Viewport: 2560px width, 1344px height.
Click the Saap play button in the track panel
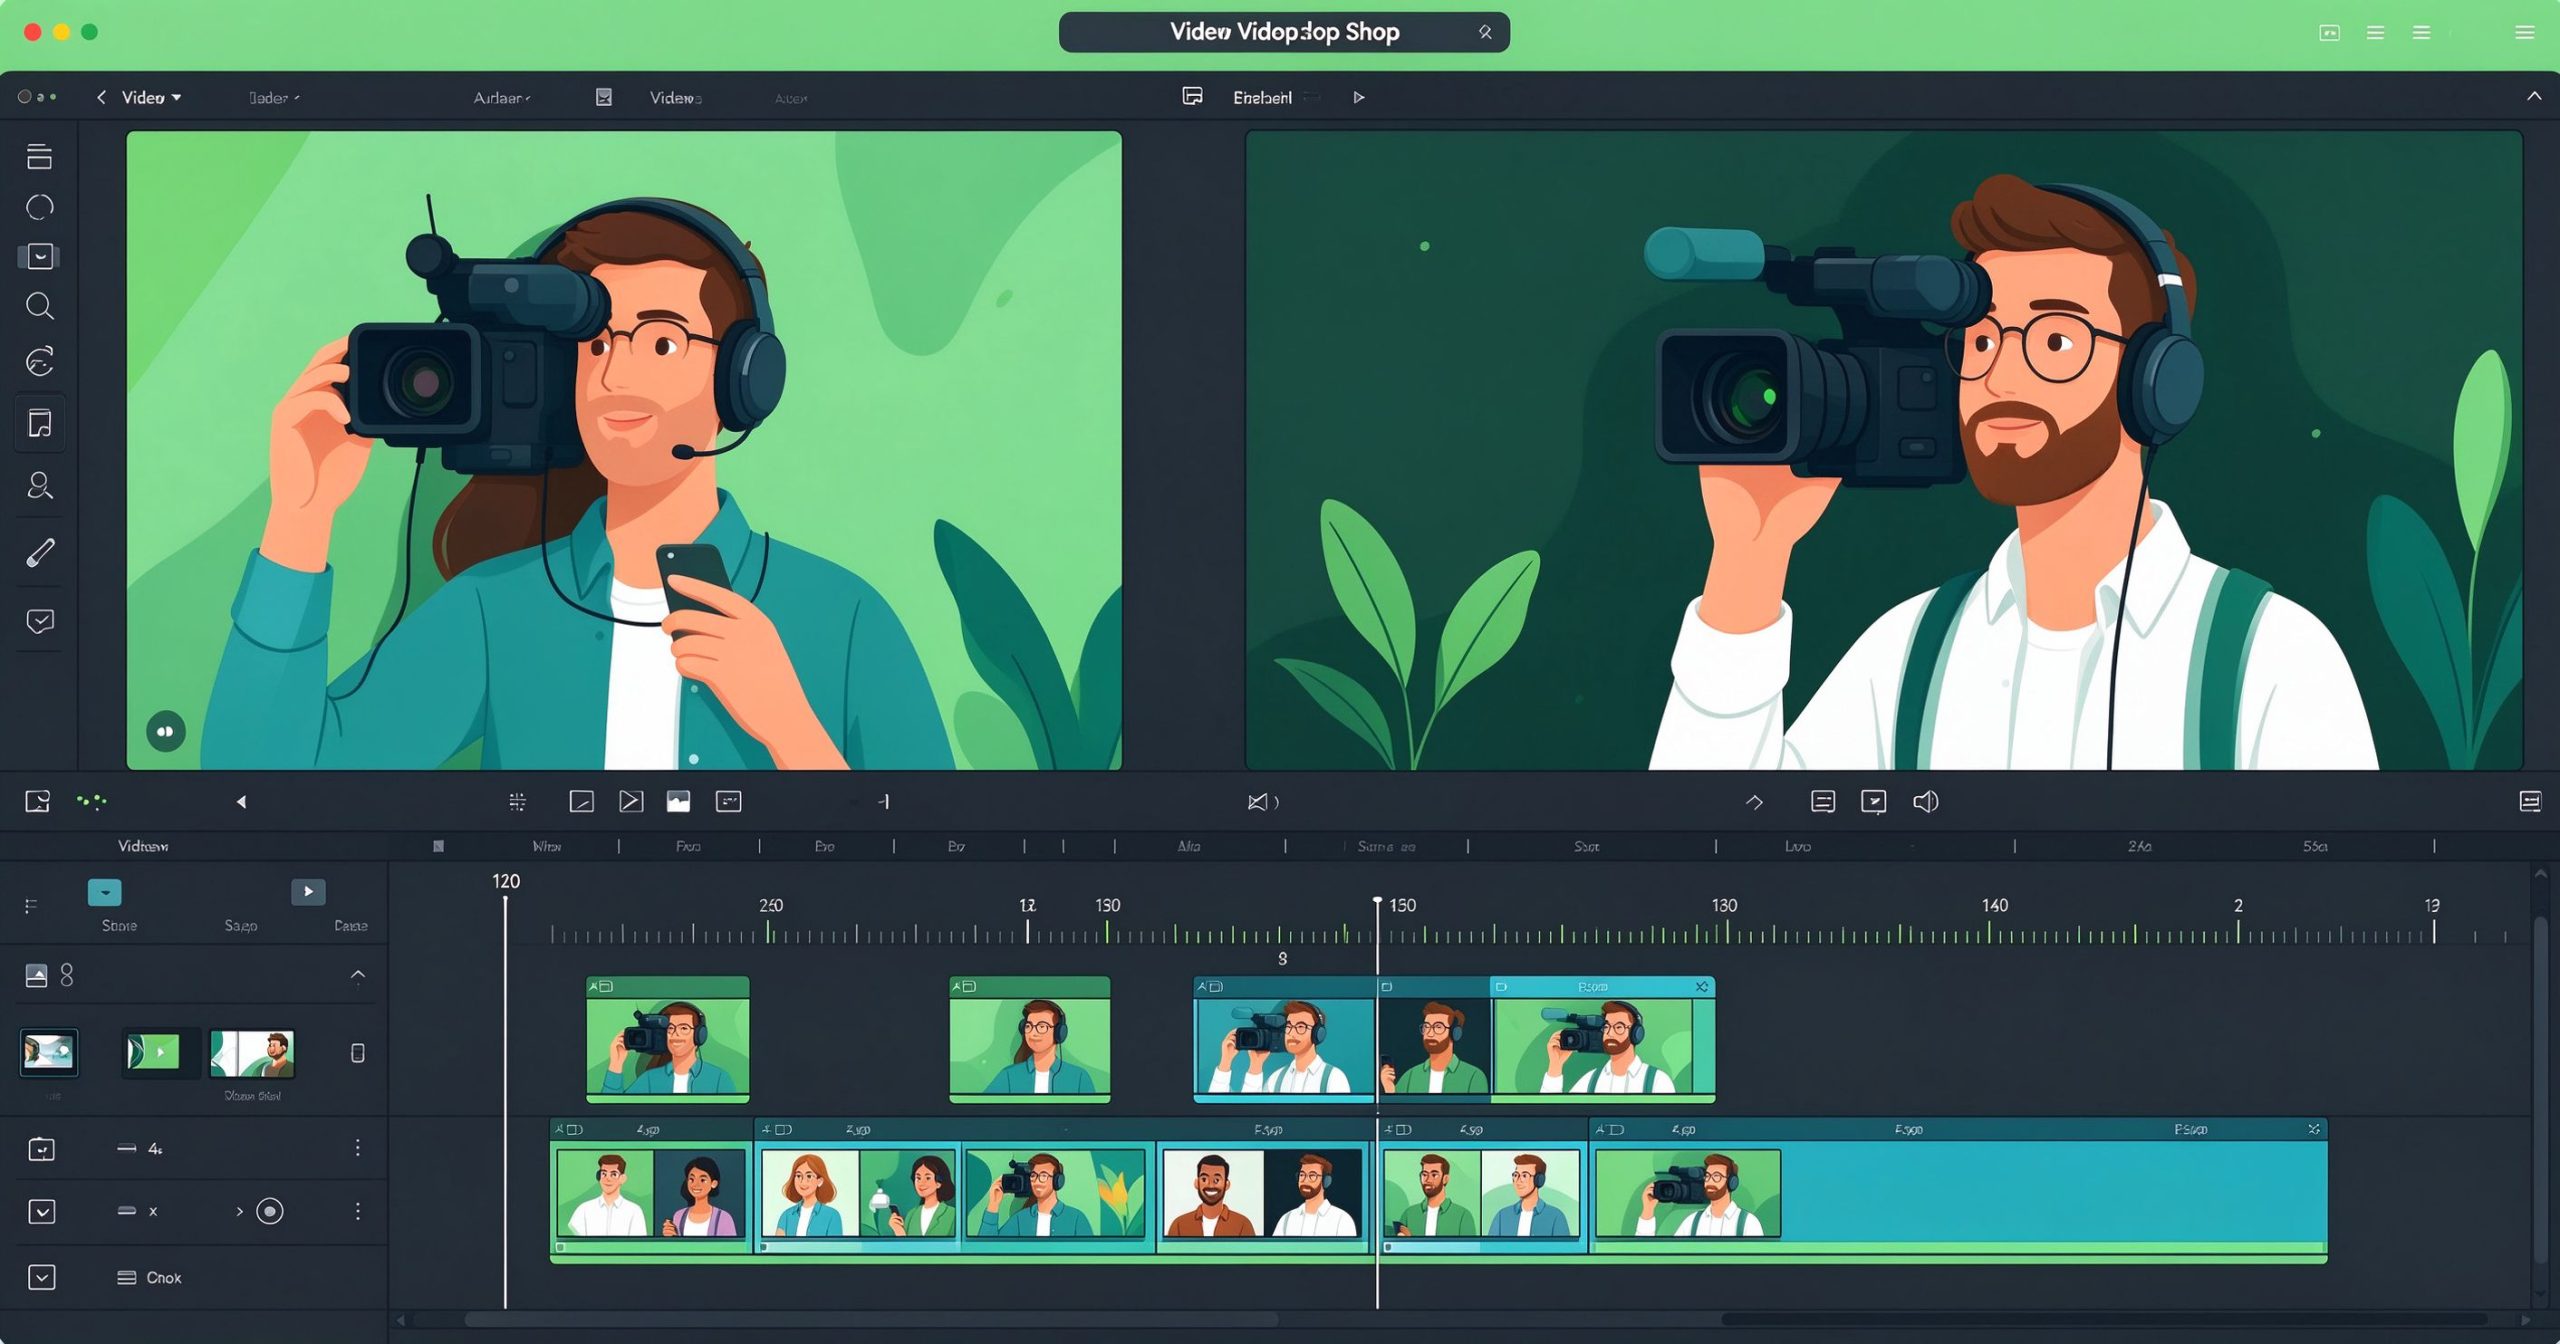click(308, 891)
